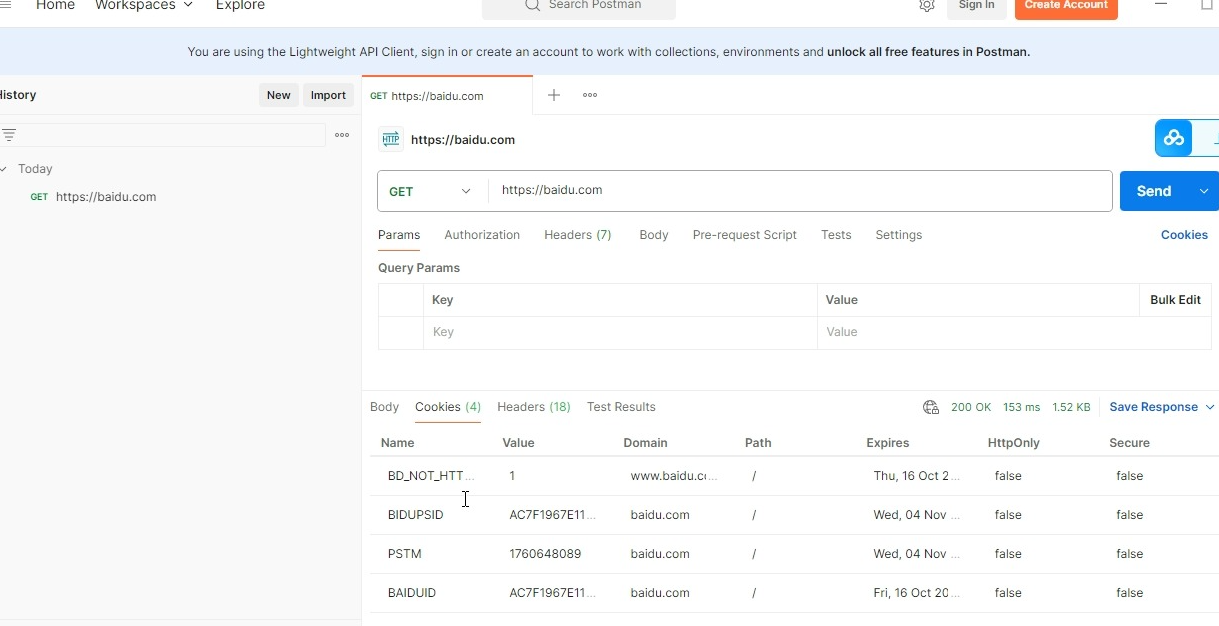Click the query param Key field

tap(620, 332)
